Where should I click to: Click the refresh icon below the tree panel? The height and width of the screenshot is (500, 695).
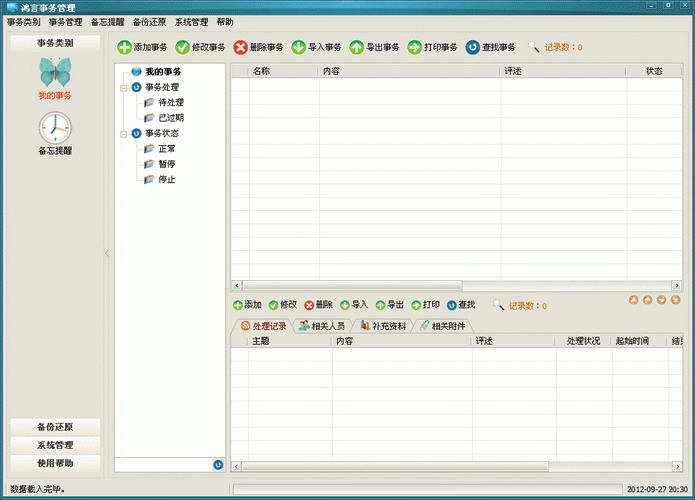coord(218,465)
